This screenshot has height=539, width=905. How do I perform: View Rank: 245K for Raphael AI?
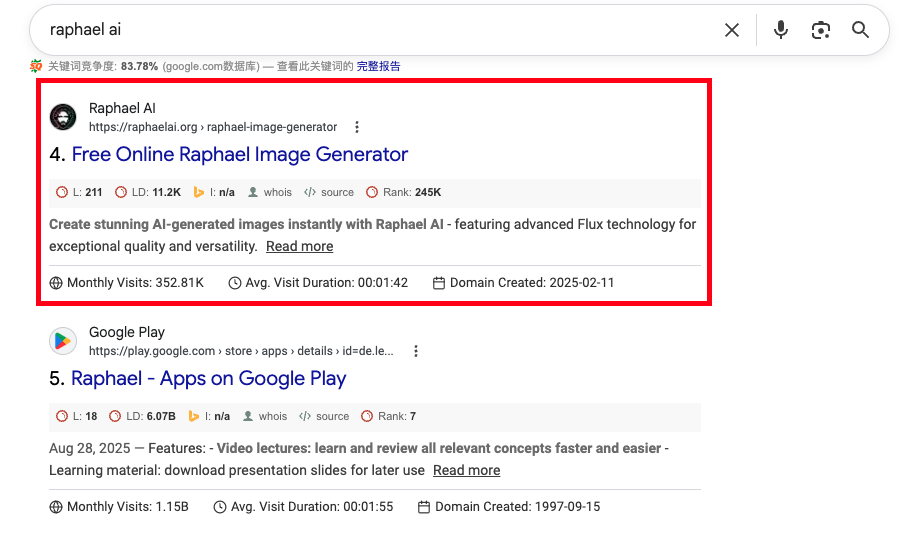[403, 192]
